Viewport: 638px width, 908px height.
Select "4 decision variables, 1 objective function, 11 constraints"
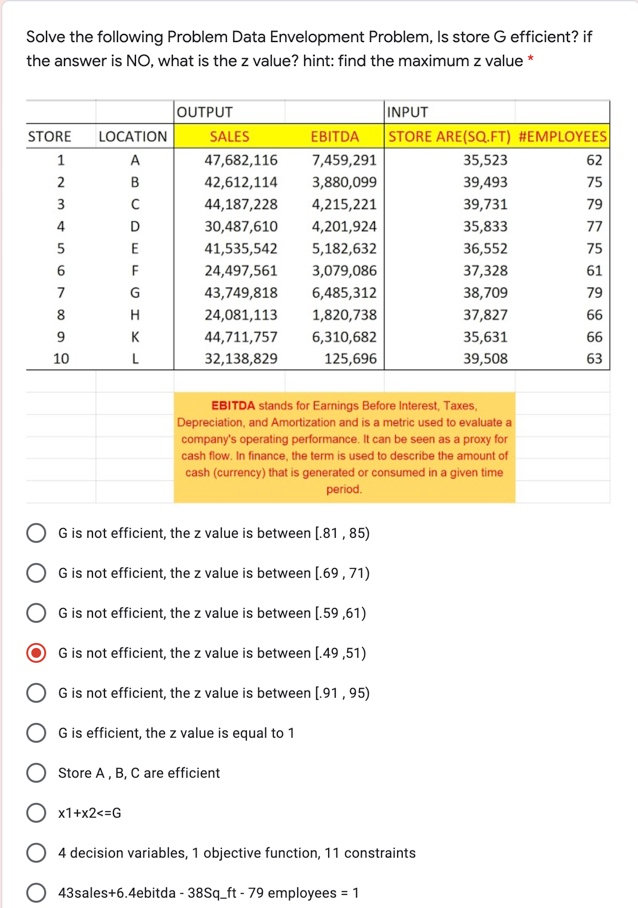tap(36, 852)
